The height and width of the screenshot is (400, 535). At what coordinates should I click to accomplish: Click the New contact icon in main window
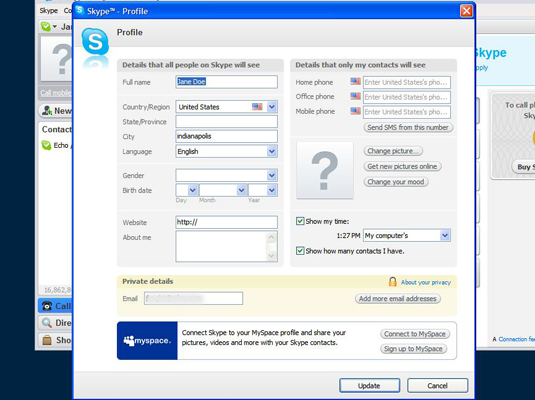point(47,110)
